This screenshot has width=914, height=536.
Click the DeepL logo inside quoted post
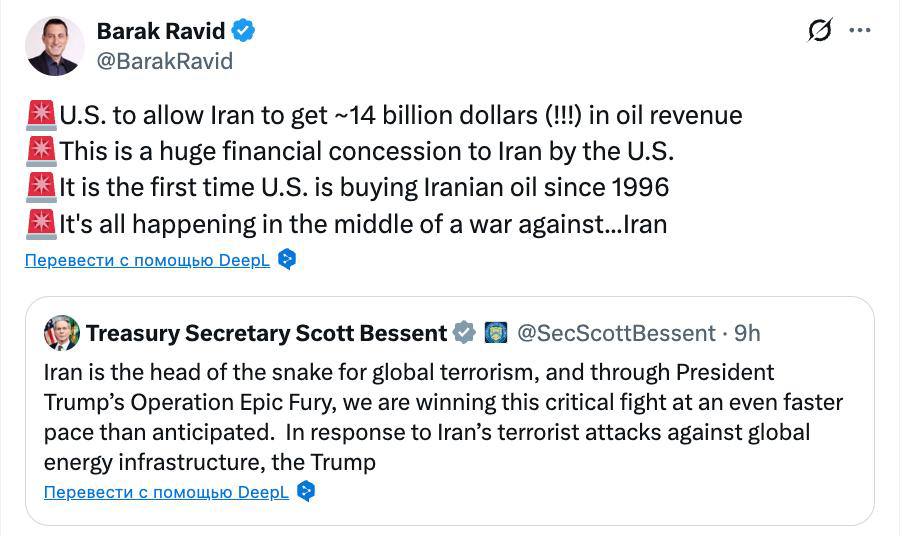(306, 492)
